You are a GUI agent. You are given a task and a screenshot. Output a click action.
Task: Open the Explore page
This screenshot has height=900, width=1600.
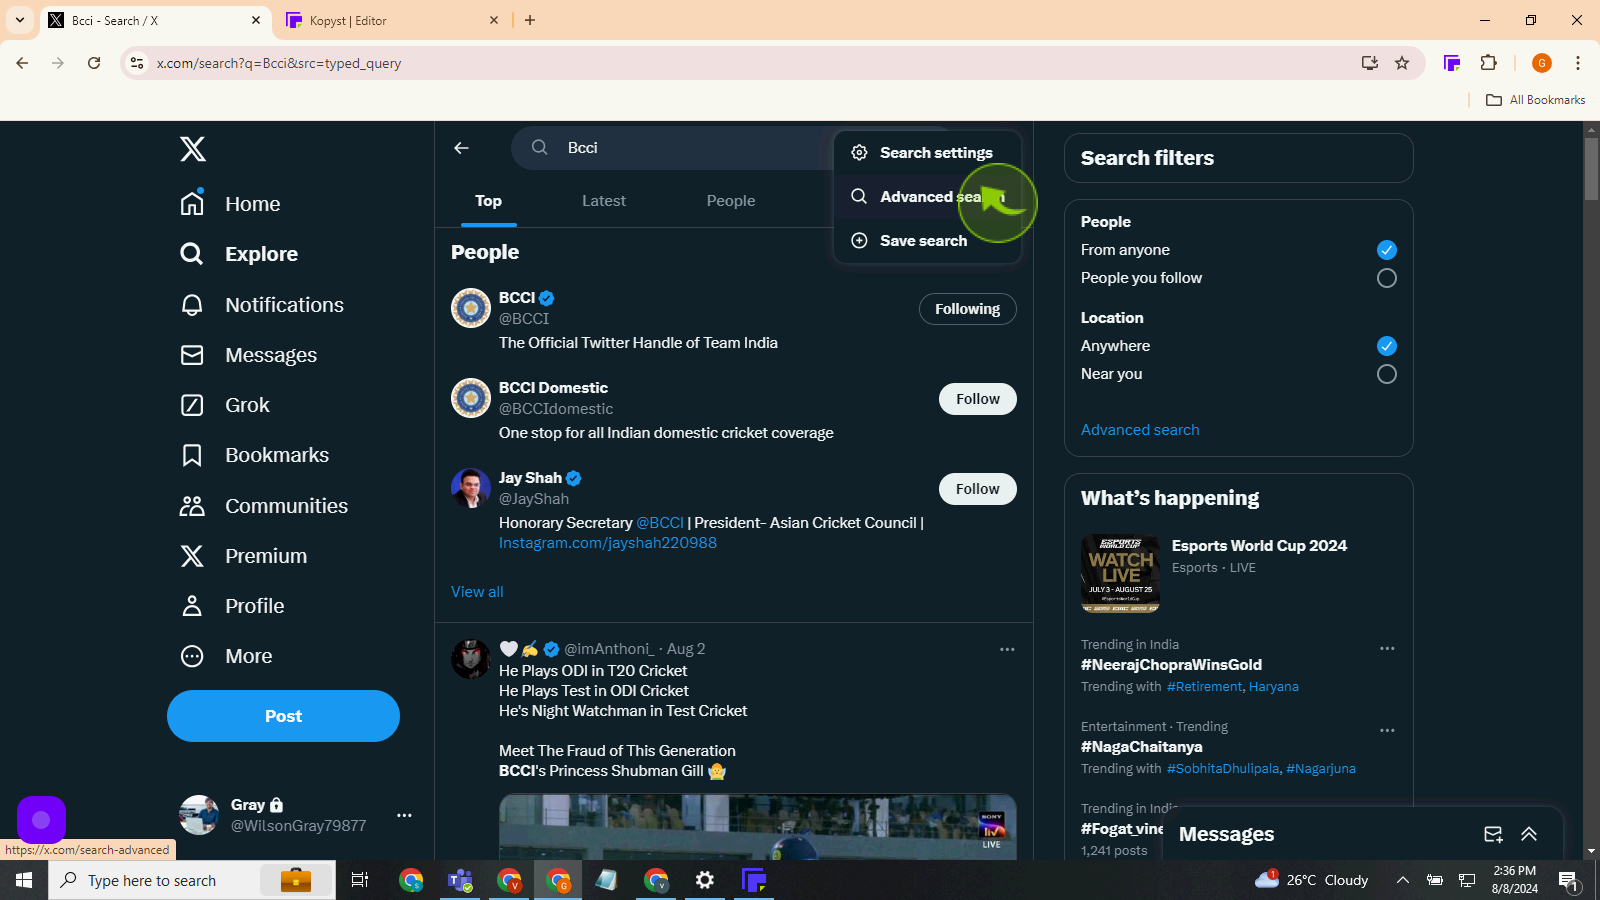click(239, 254)
